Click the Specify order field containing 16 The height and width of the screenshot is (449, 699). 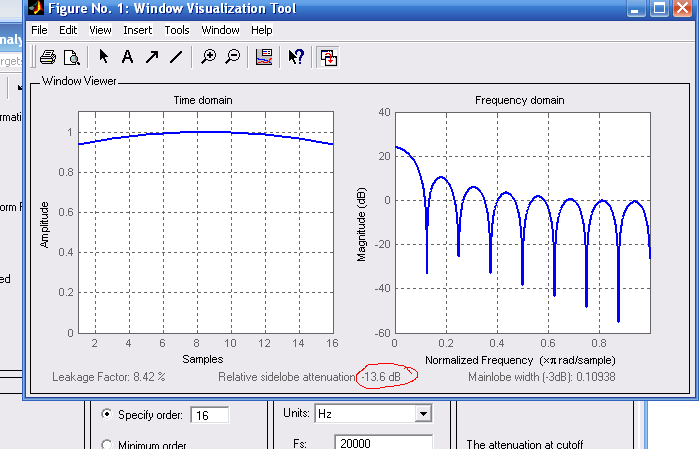(210, 415)
